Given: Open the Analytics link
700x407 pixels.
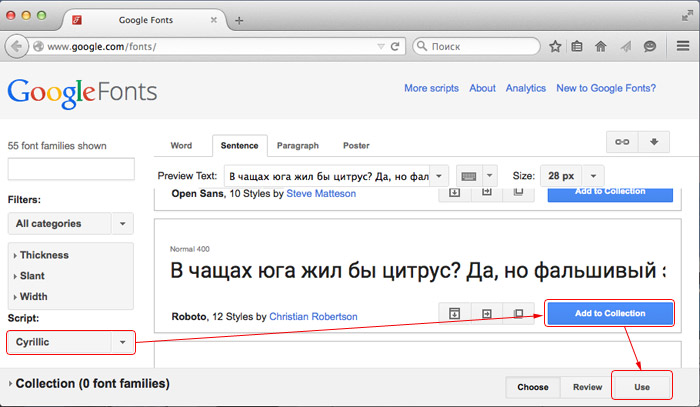Looking at the screenshot, I should coord(525,88).
